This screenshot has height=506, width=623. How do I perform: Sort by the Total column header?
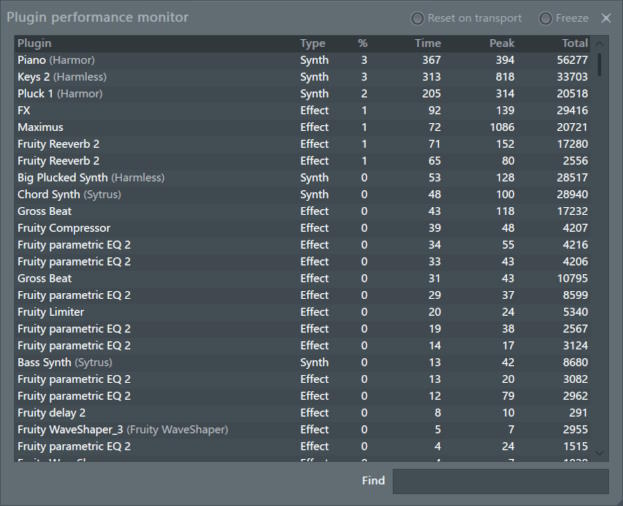coord(574,43)
